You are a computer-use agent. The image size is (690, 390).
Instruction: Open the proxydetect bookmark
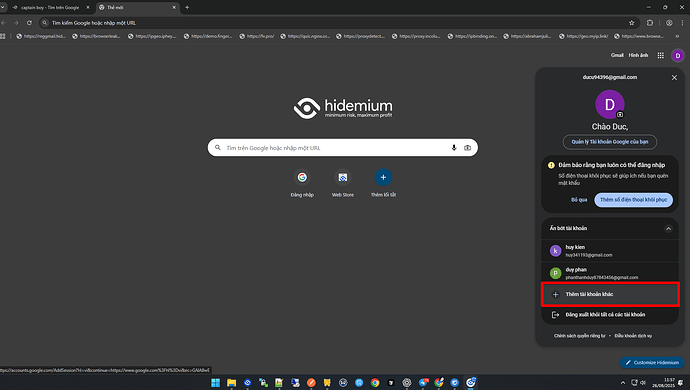pyautogui.click(x=361, y=36)
